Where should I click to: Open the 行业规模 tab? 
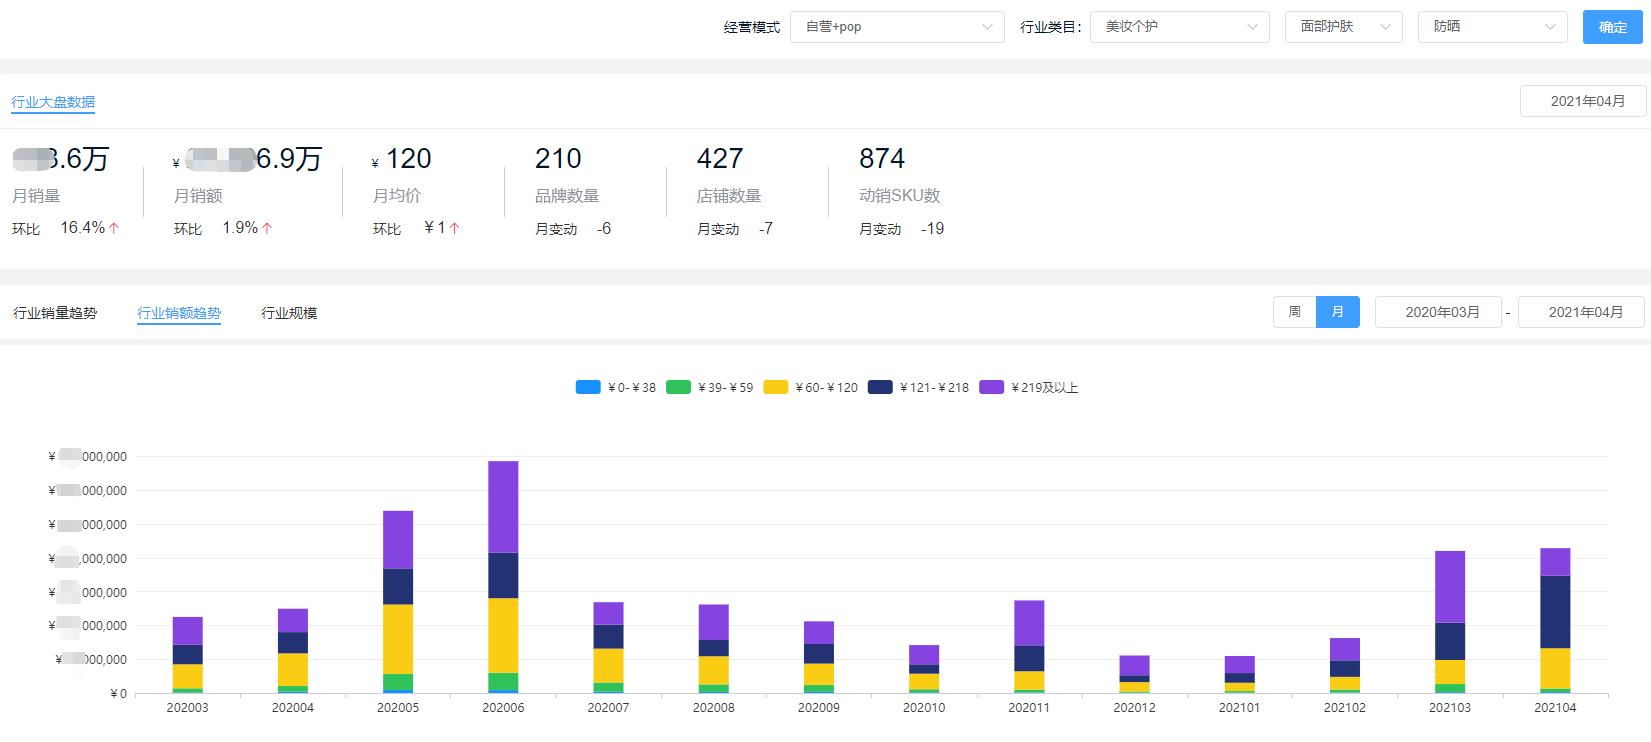(x=289, y=313)
